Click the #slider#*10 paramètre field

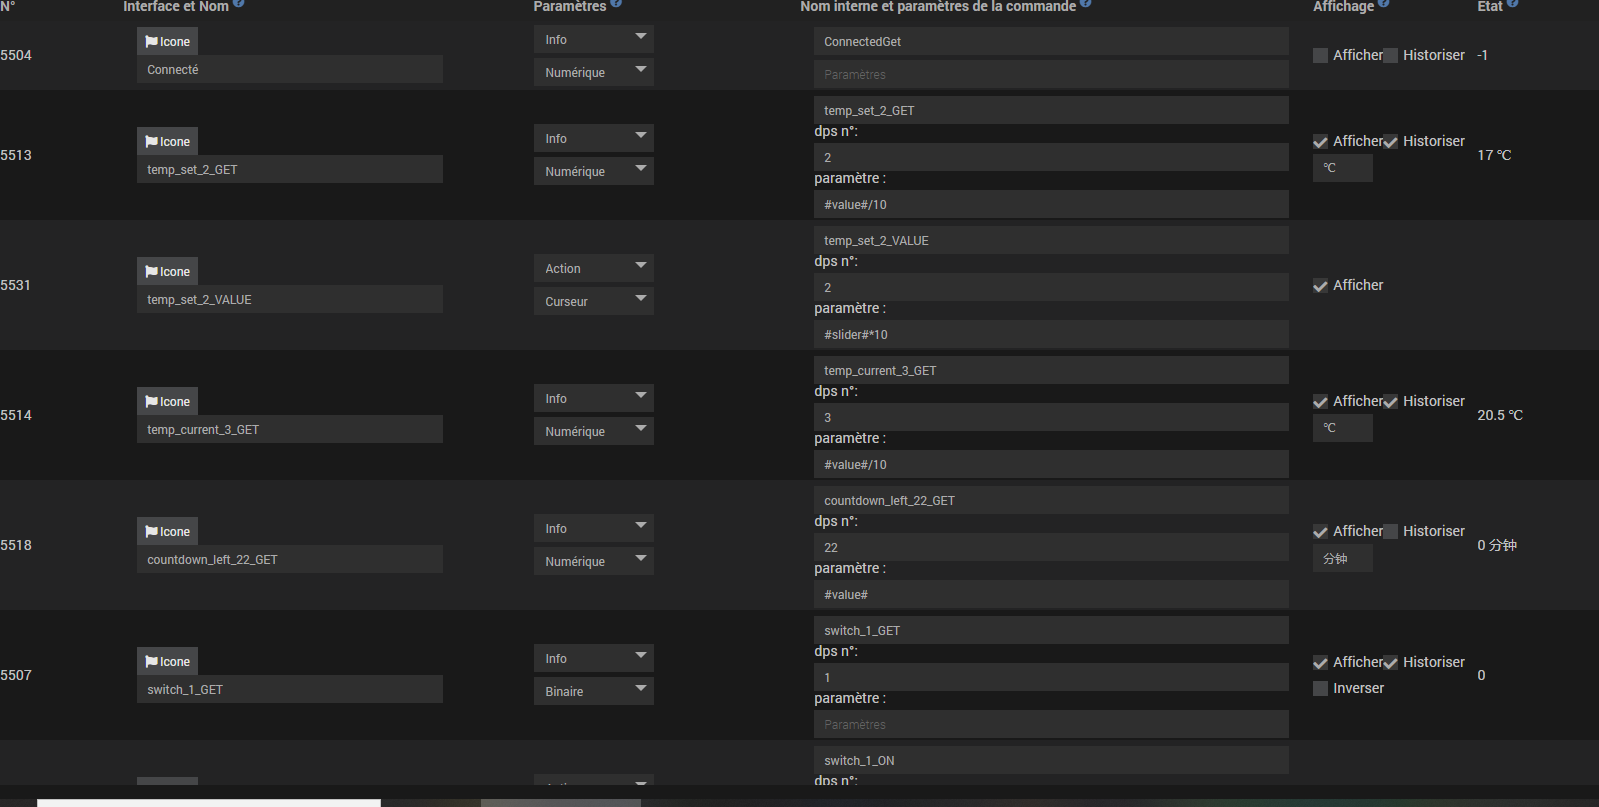point(1050,334)
